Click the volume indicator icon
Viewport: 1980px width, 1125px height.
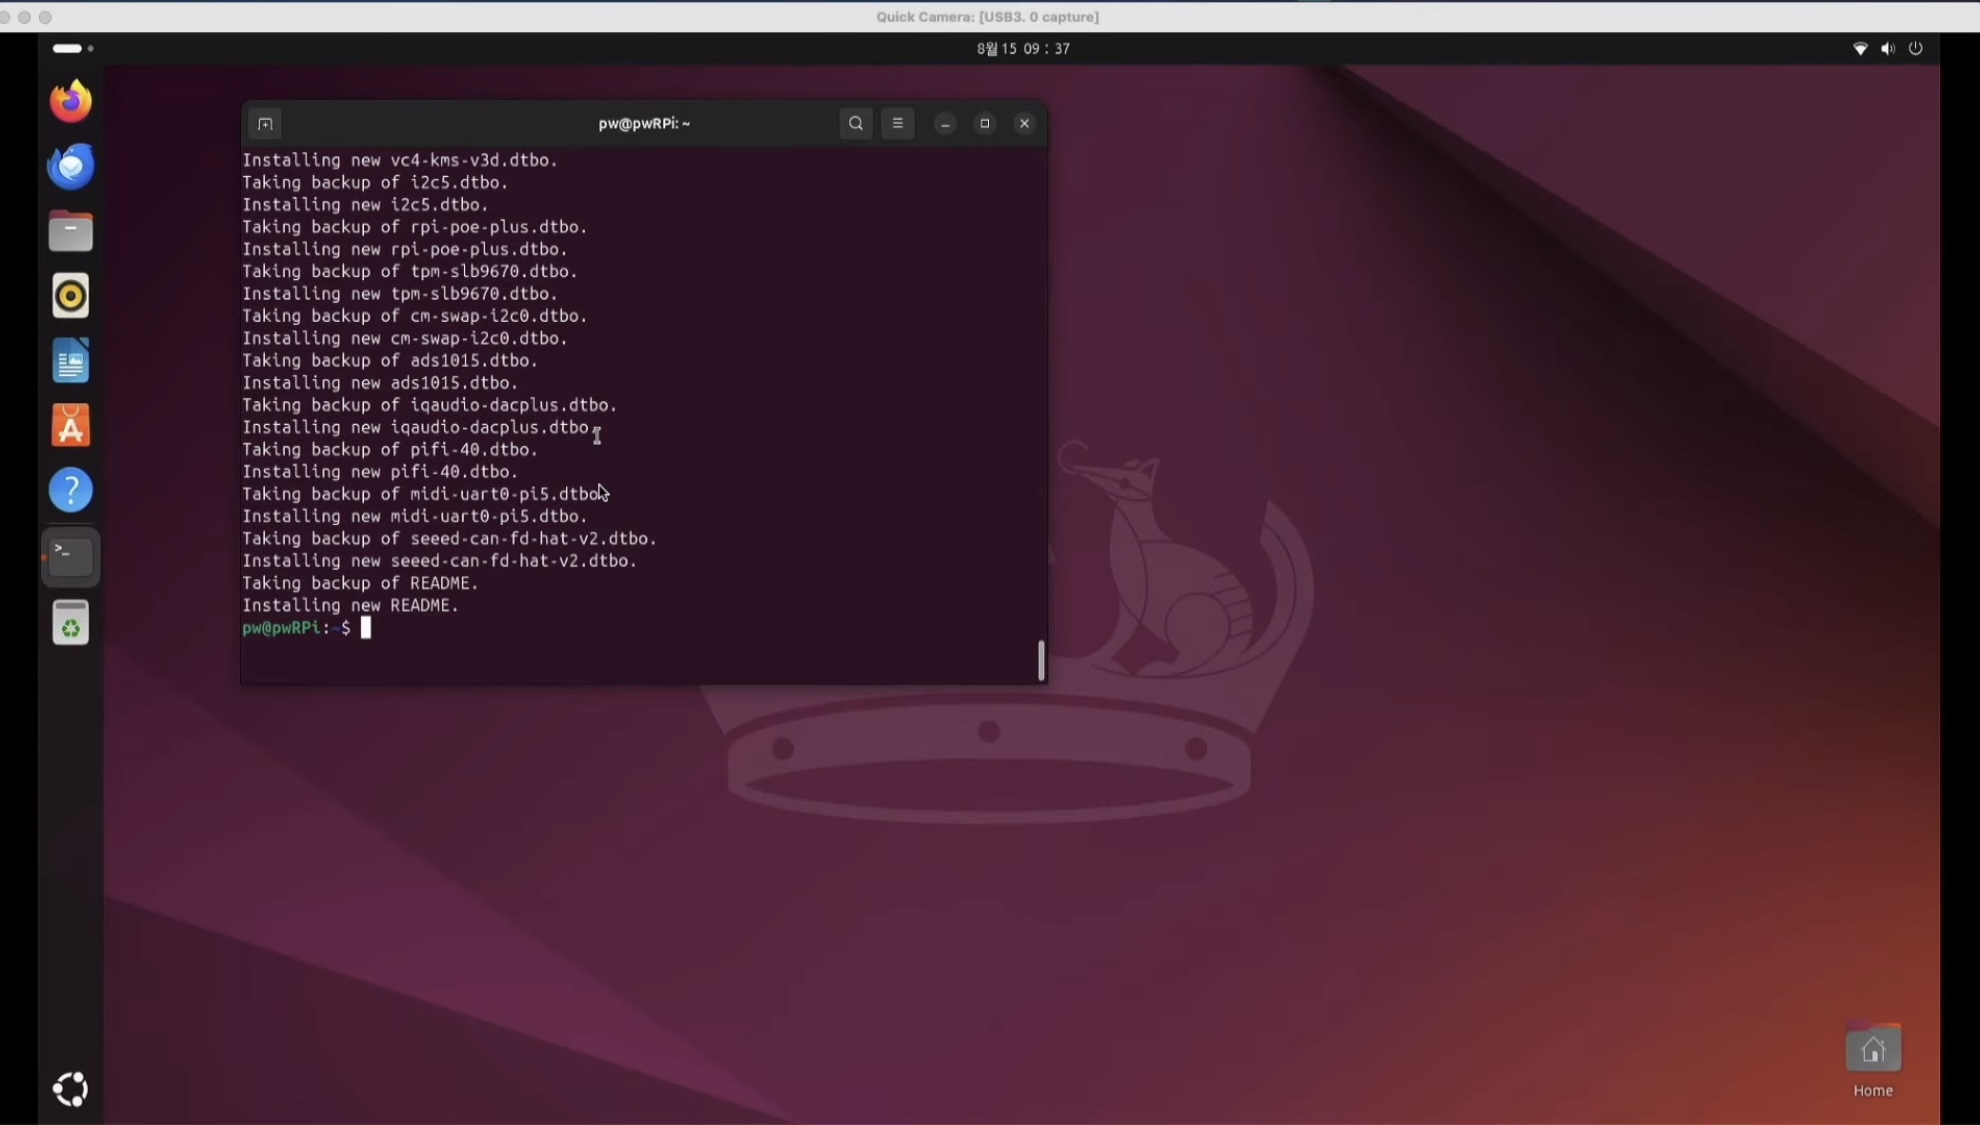[1888, 48]
